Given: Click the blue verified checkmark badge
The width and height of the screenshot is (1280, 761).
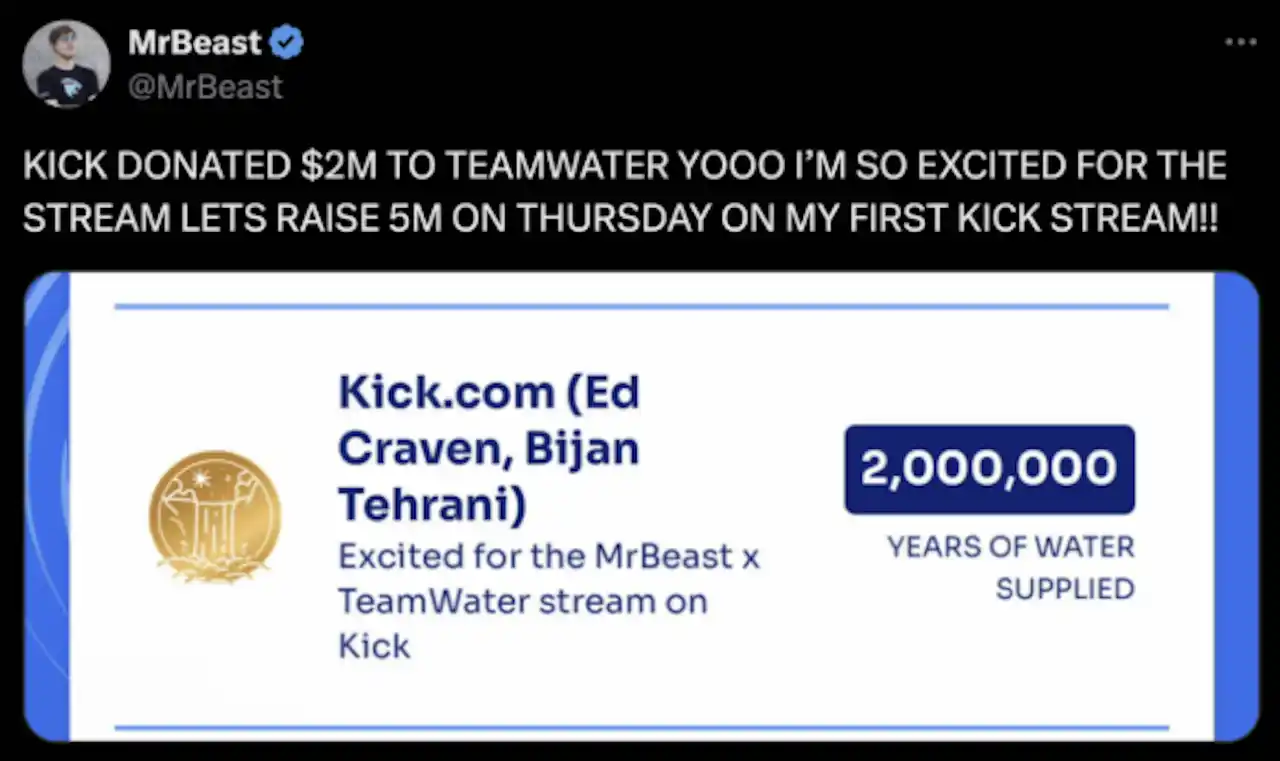Looking at the screenshot, I should [x=288, y=43].
